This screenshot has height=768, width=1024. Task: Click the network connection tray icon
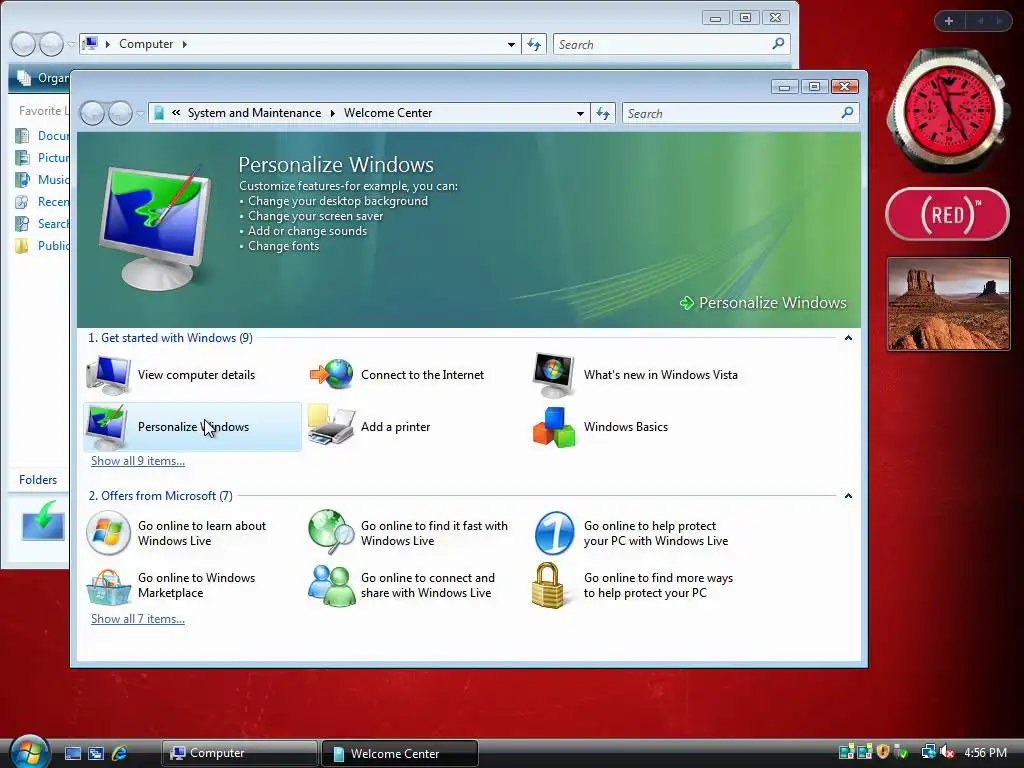[928, 752]
